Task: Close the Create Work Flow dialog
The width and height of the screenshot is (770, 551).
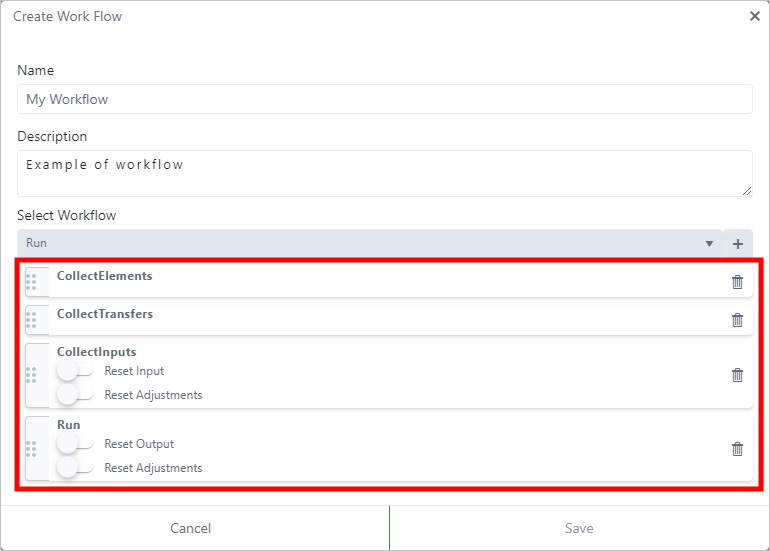Action: coord(754,16)
